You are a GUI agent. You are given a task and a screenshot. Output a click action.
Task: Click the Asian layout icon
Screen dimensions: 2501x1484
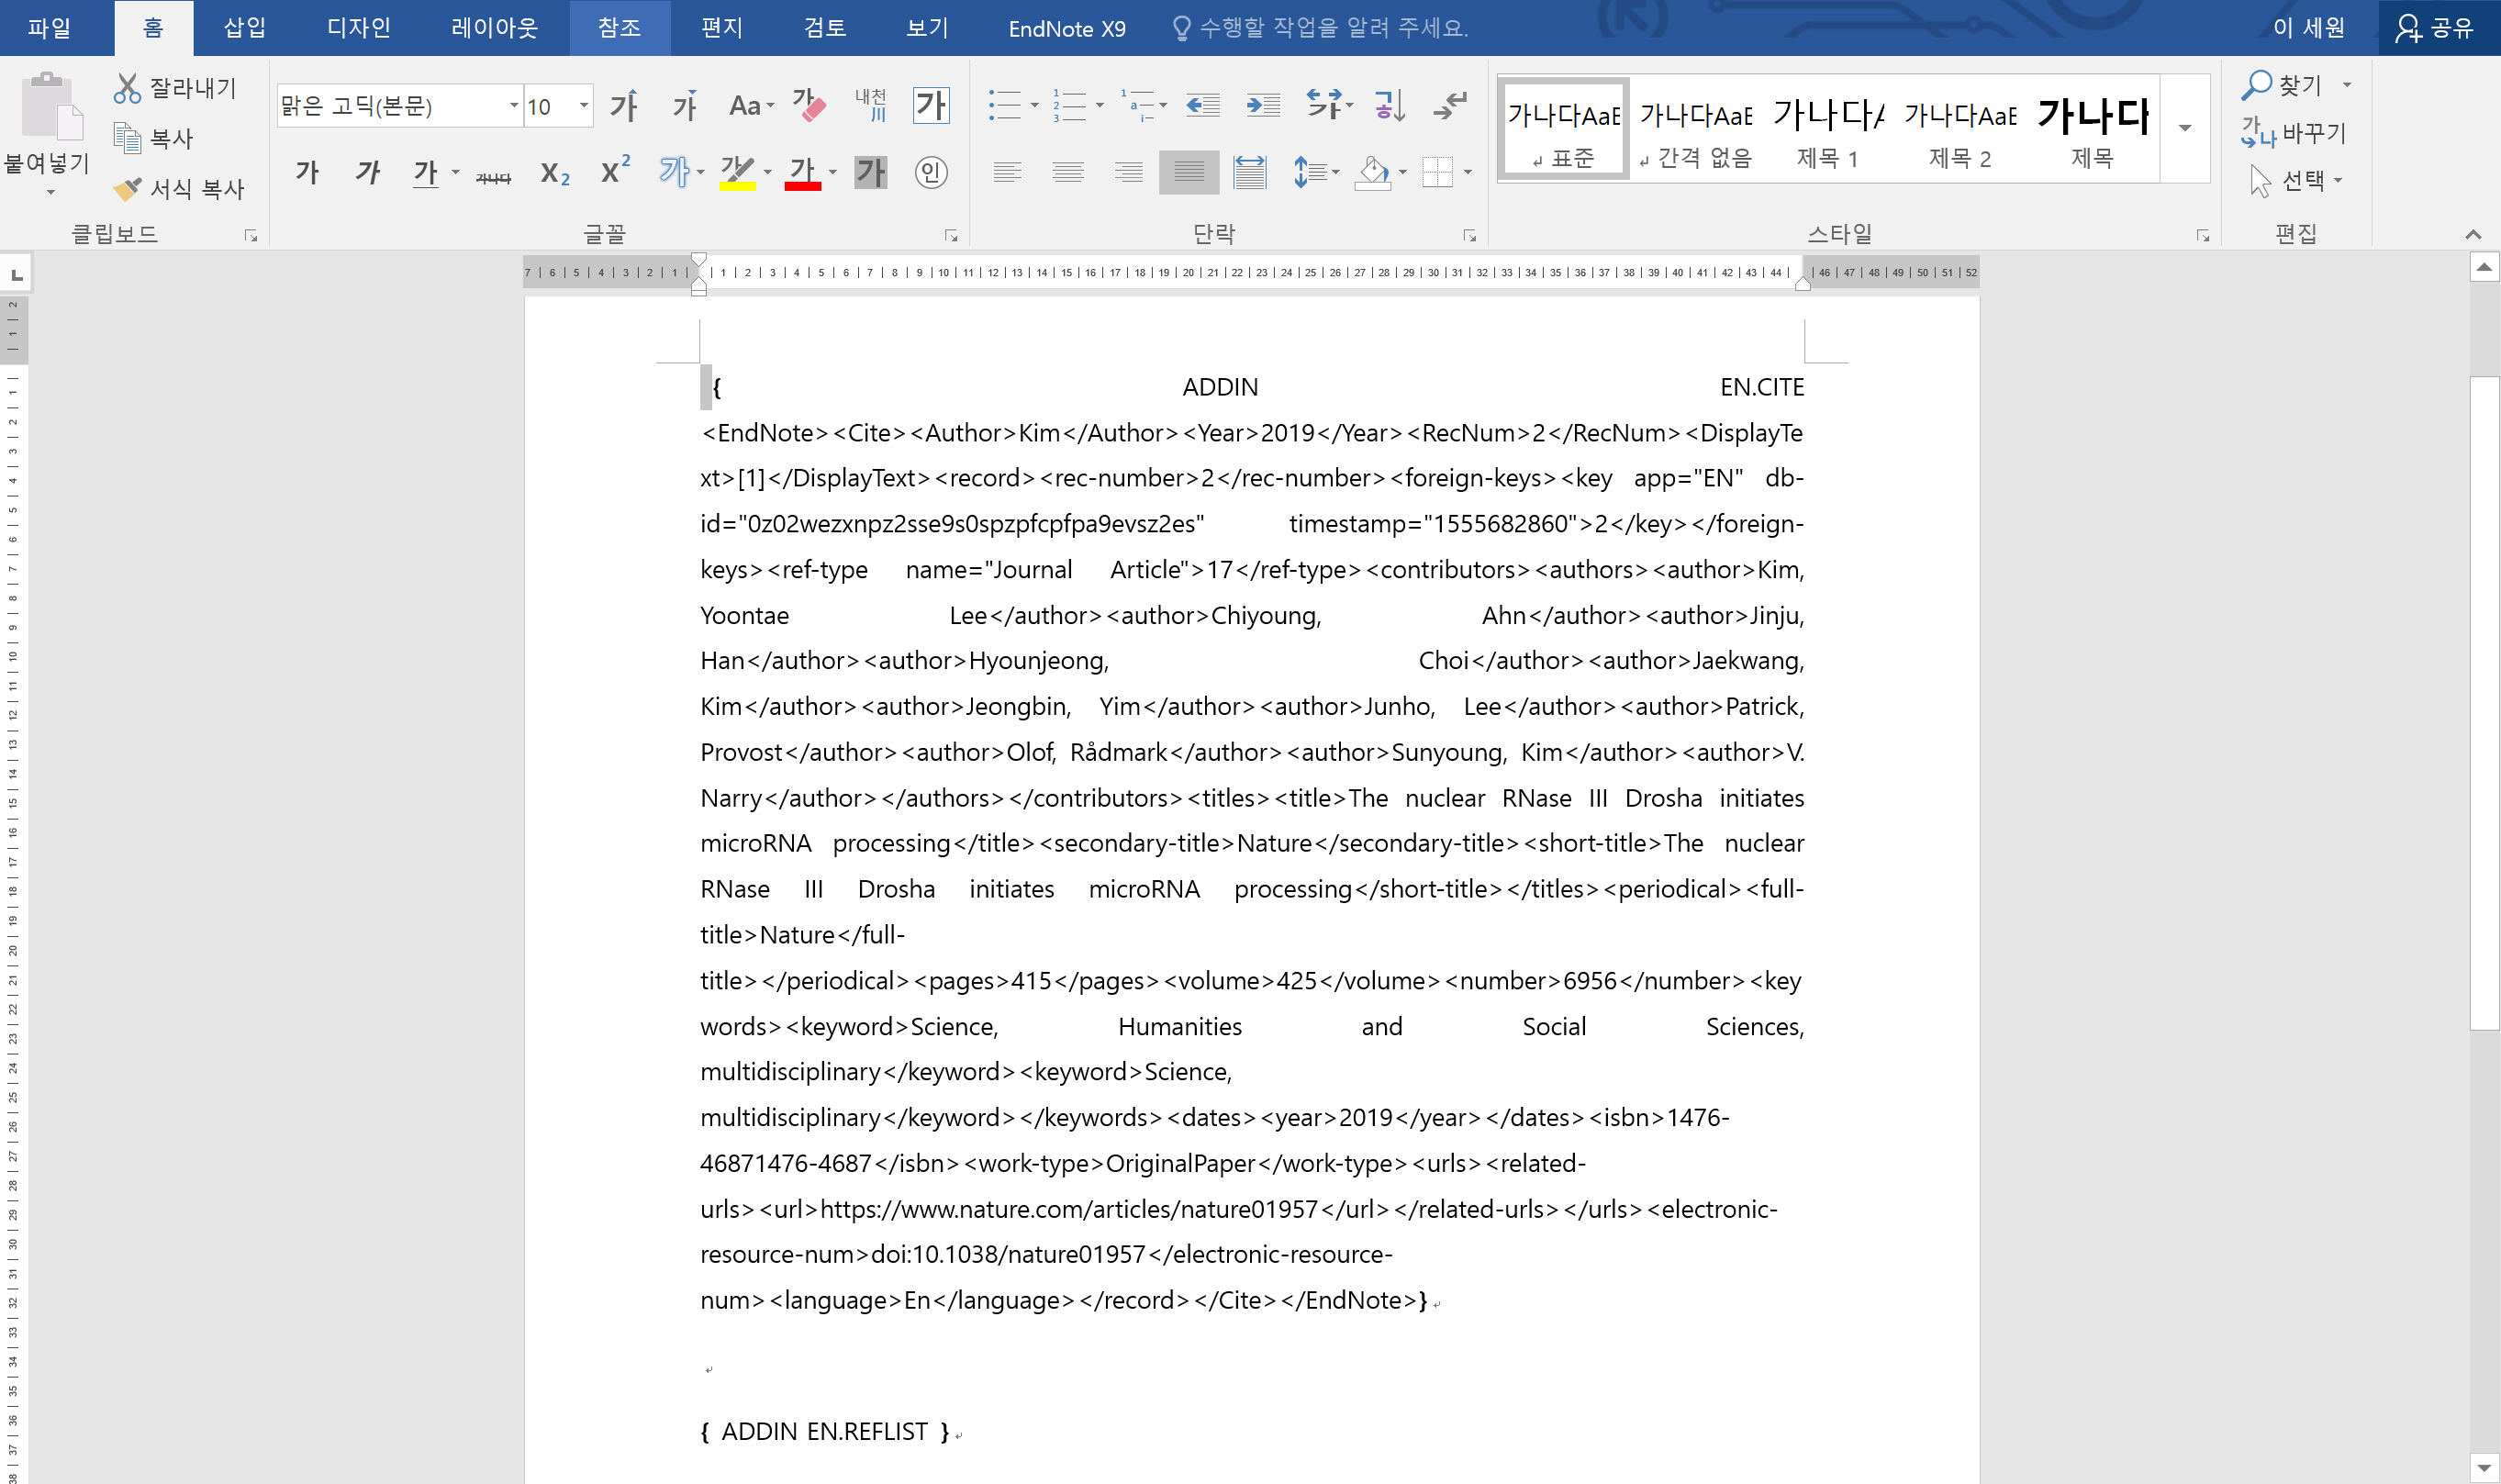pos(1324,105)
